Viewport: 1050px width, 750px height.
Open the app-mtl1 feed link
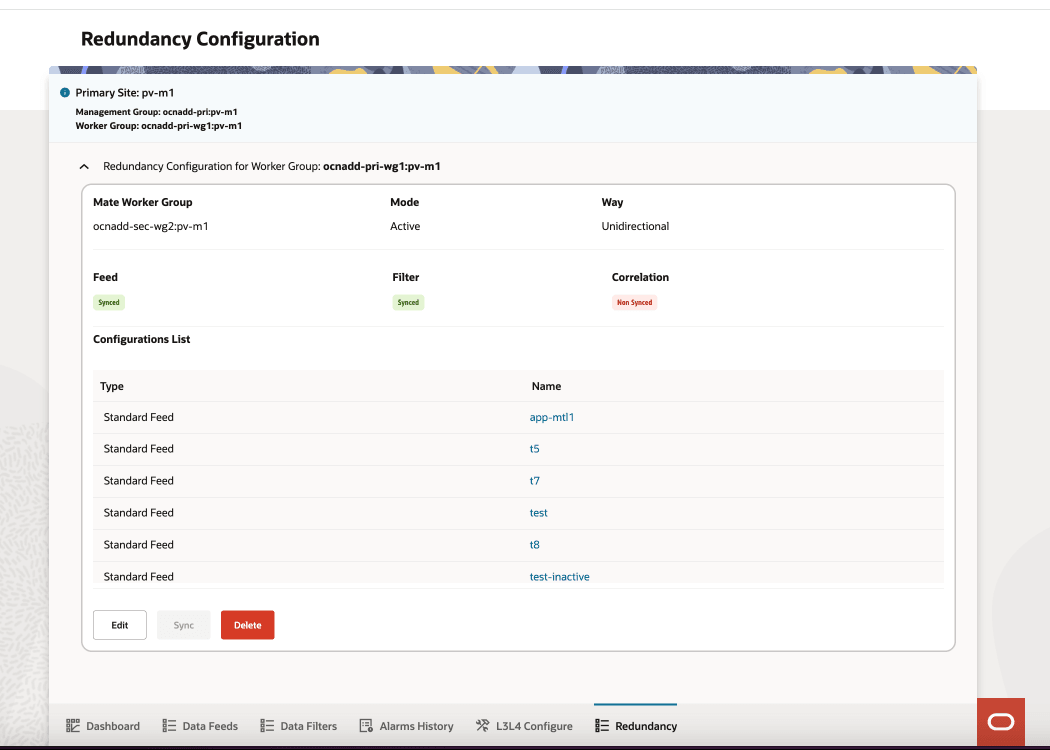552,417
